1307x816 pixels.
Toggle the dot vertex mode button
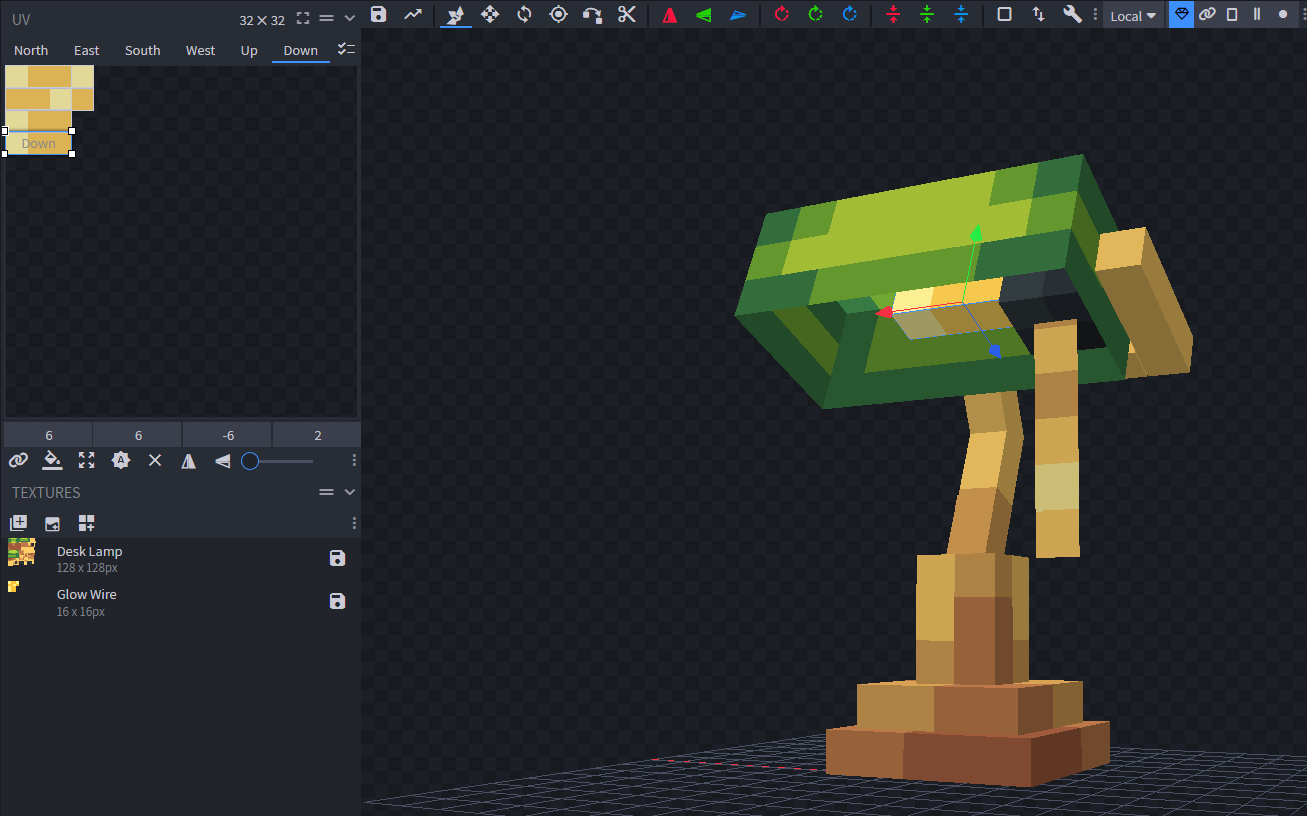(x=1283, y=14)
